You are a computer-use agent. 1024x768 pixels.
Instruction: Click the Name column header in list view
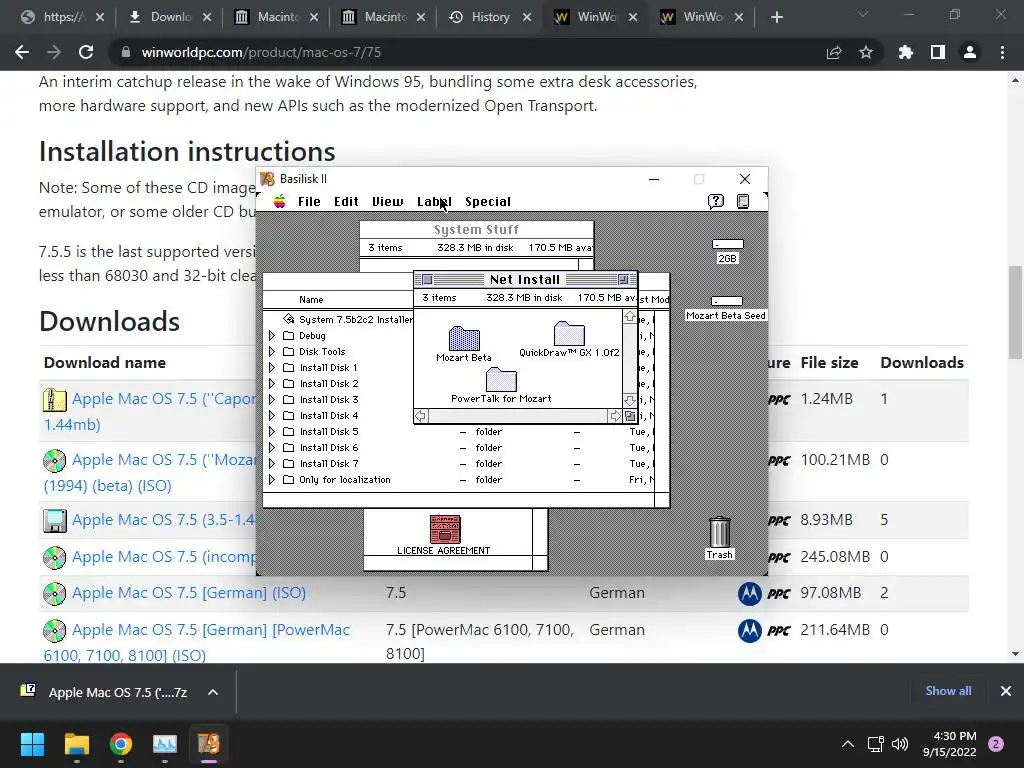pos(311,300)
